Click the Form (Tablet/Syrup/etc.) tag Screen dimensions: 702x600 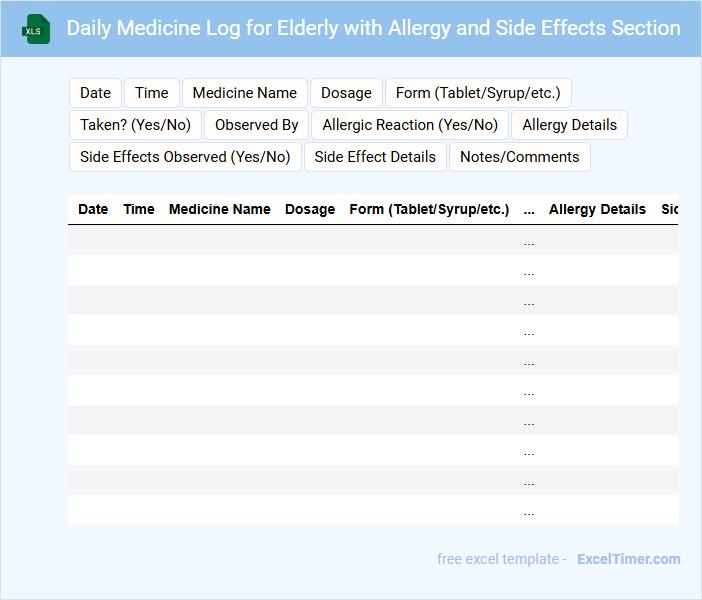coord(478,93)
